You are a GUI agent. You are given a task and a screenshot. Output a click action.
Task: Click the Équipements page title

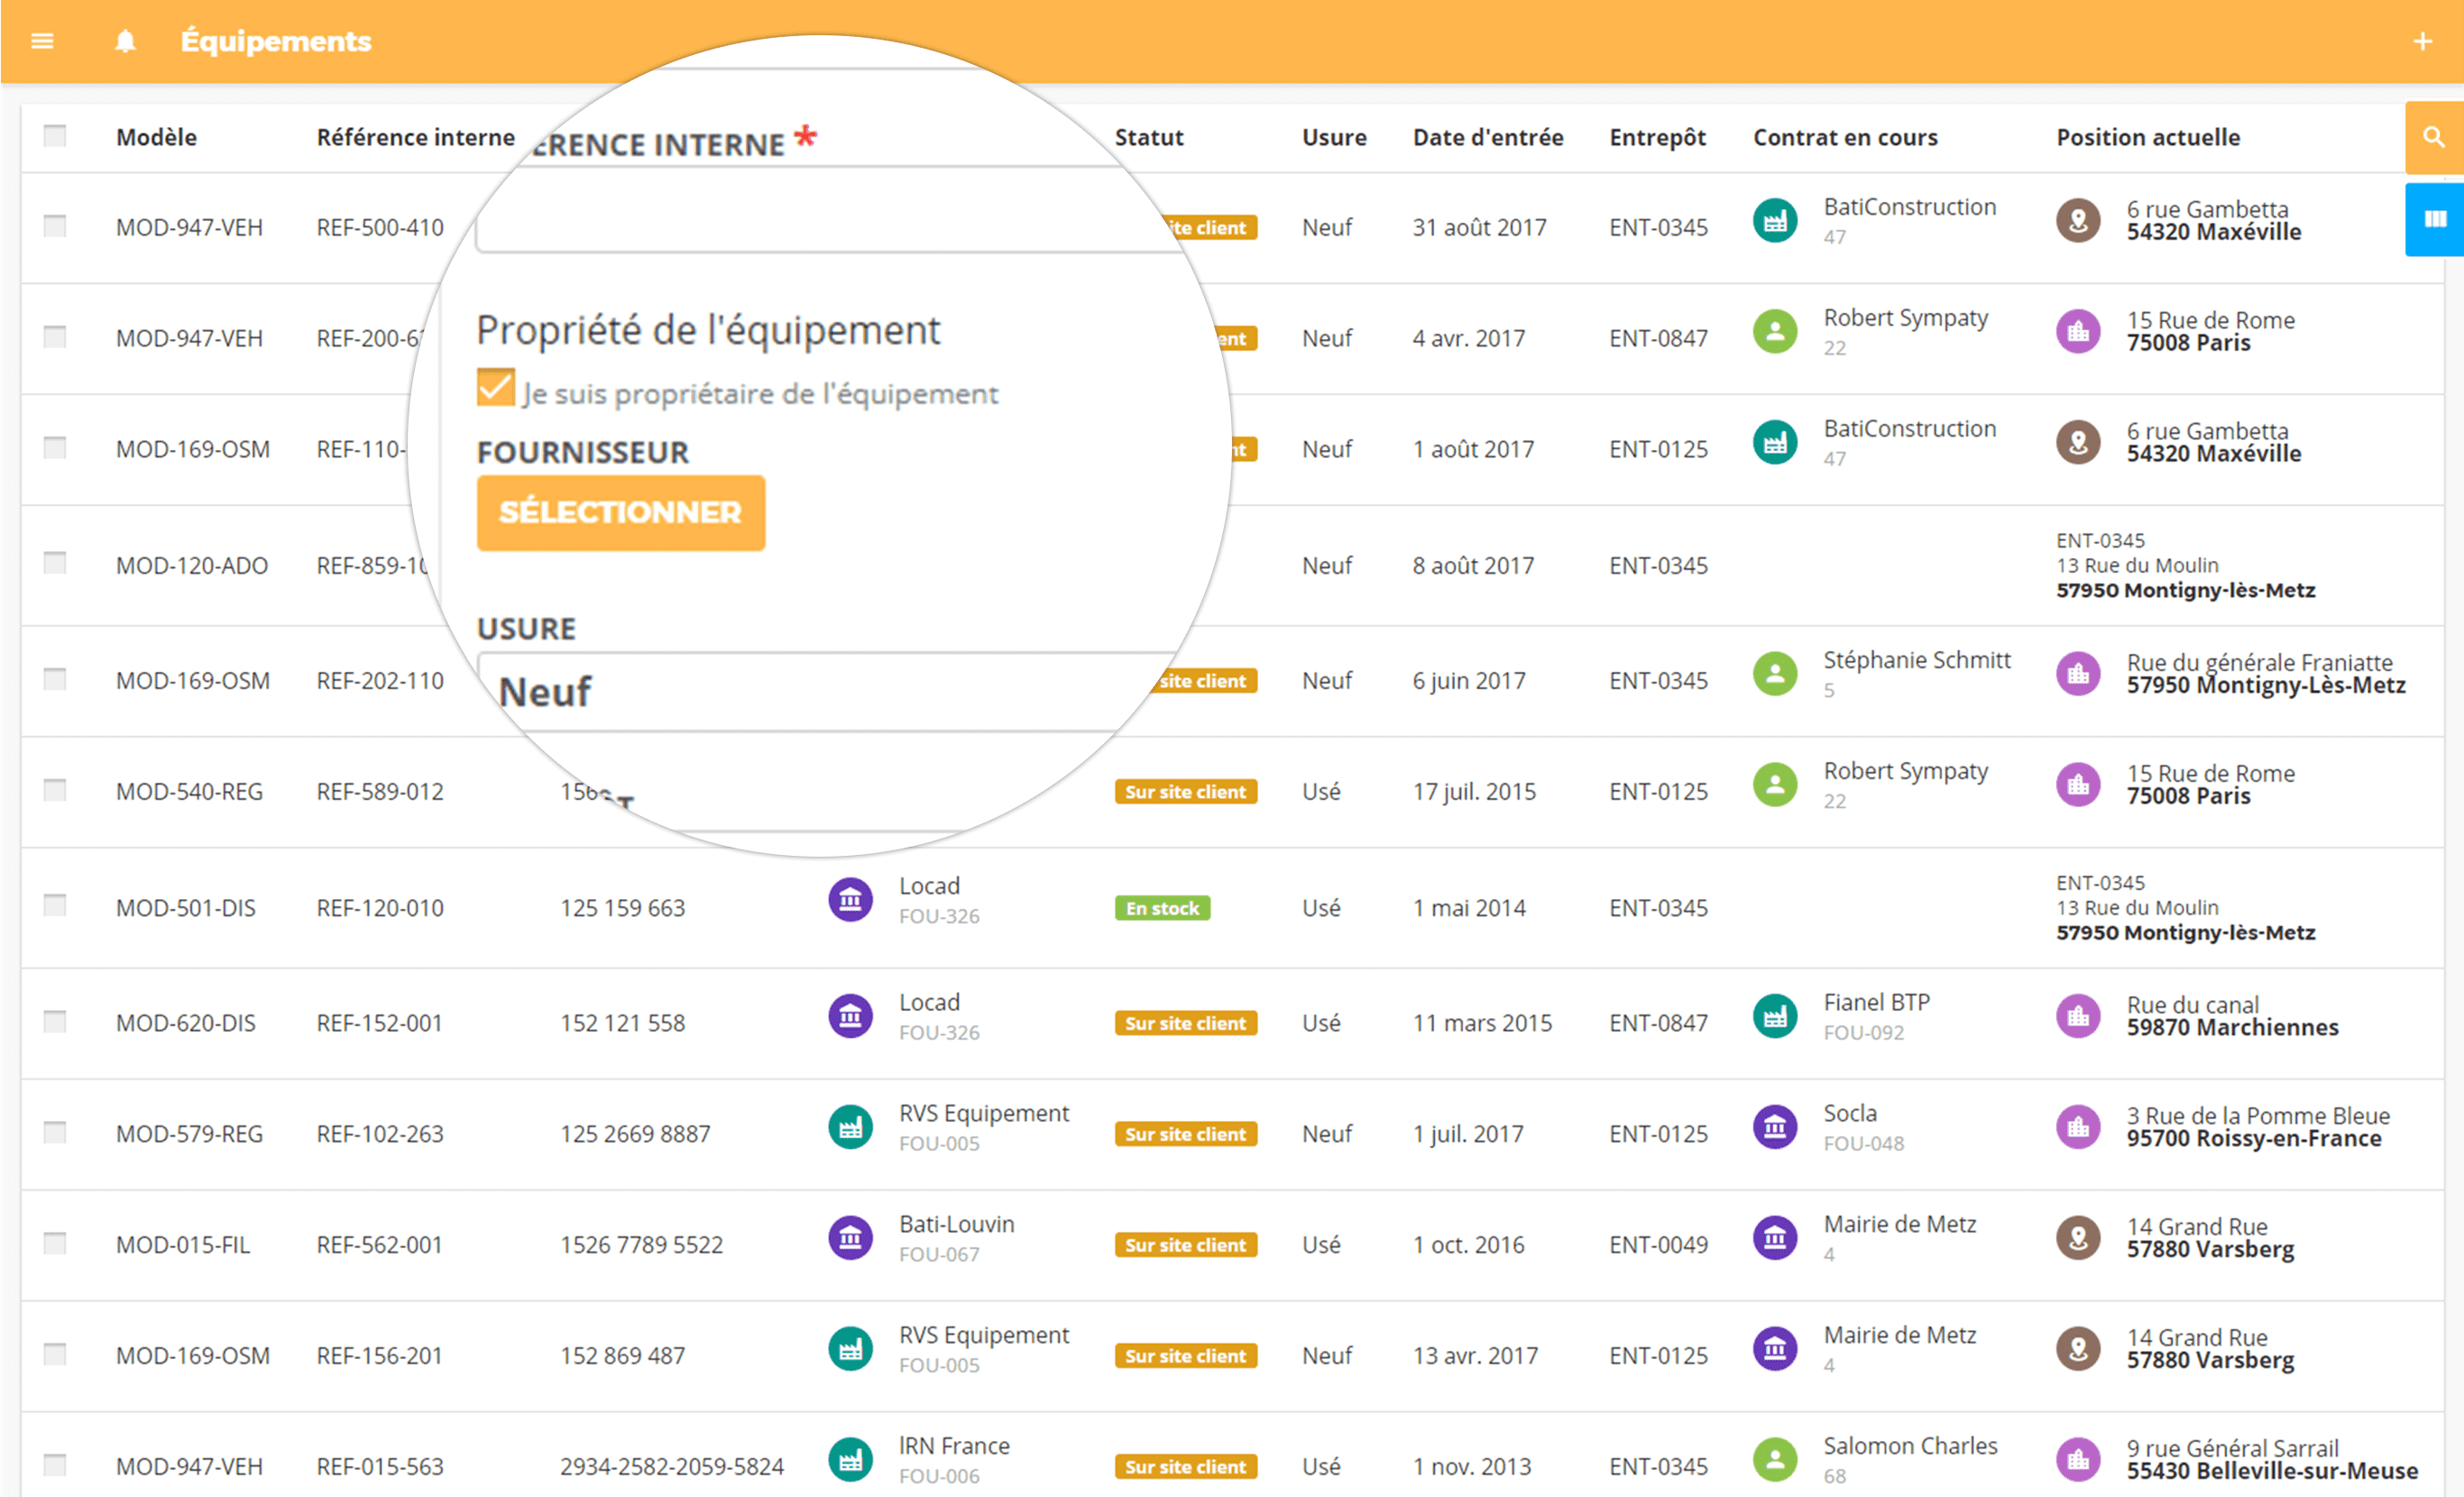point(275,41)
